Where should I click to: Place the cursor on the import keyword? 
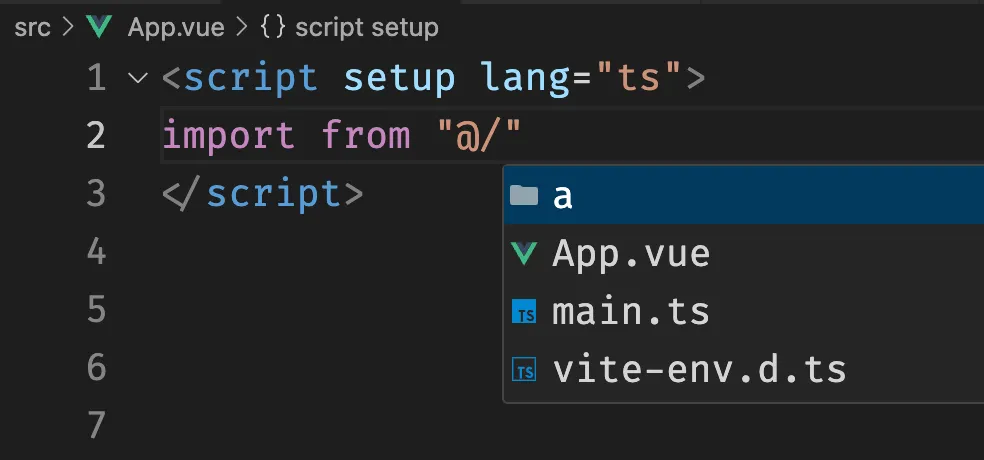coord(228,136)
